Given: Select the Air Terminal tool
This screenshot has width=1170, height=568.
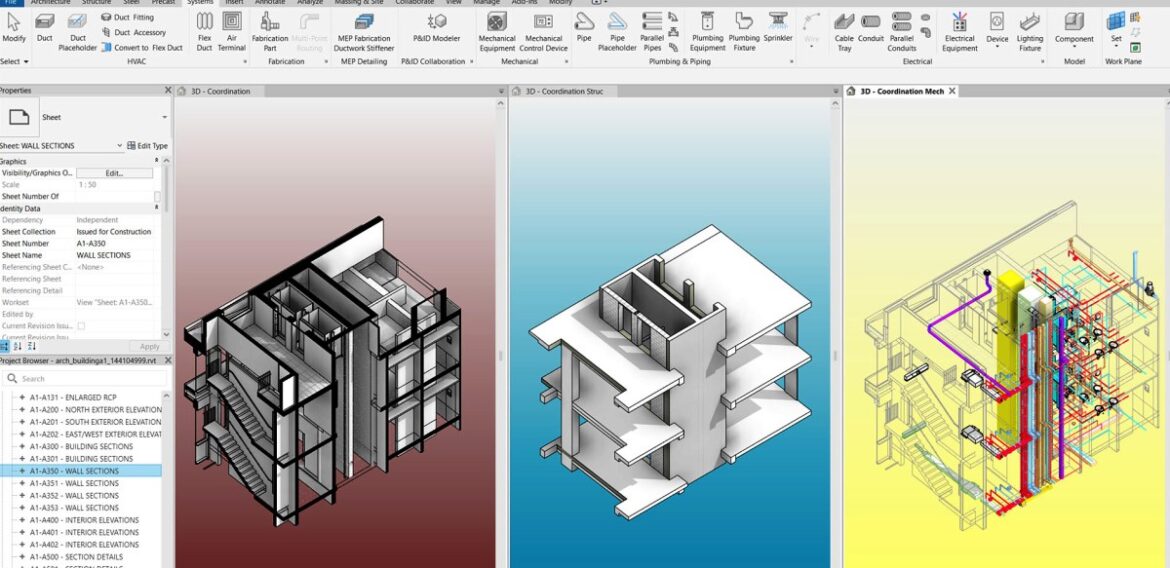Looking at the screenshot, I should [232, 31].
